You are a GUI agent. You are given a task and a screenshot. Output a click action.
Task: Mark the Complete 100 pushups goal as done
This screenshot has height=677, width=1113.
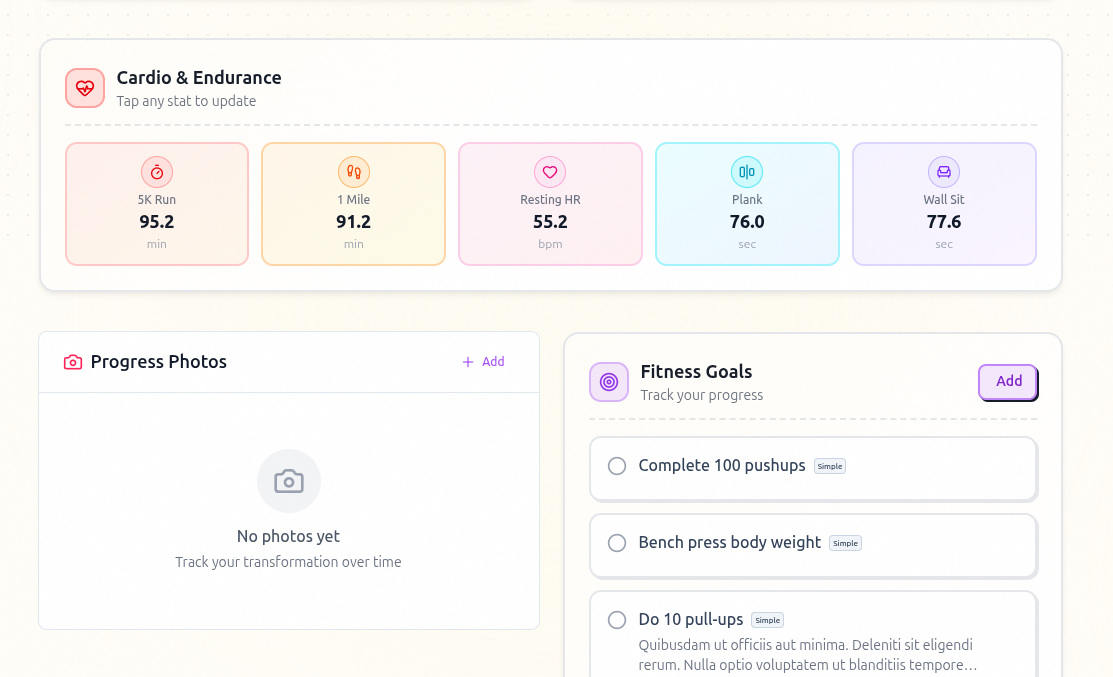pos(616,465)
